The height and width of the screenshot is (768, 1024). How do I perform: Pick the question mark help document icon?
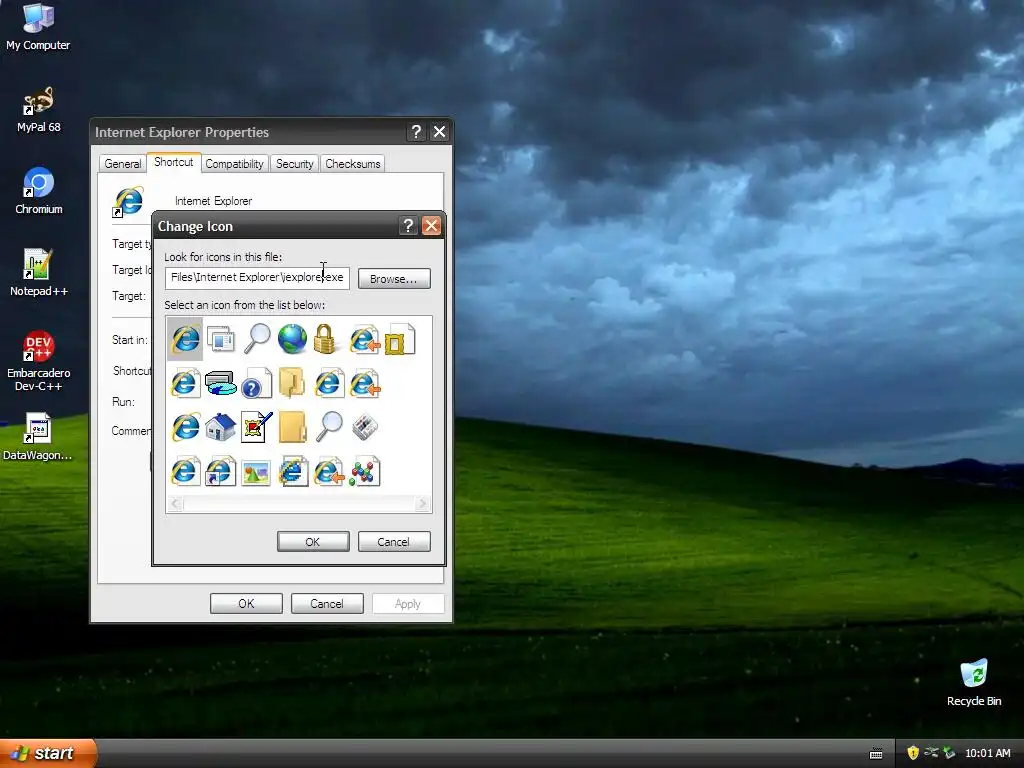click(257, 383)
